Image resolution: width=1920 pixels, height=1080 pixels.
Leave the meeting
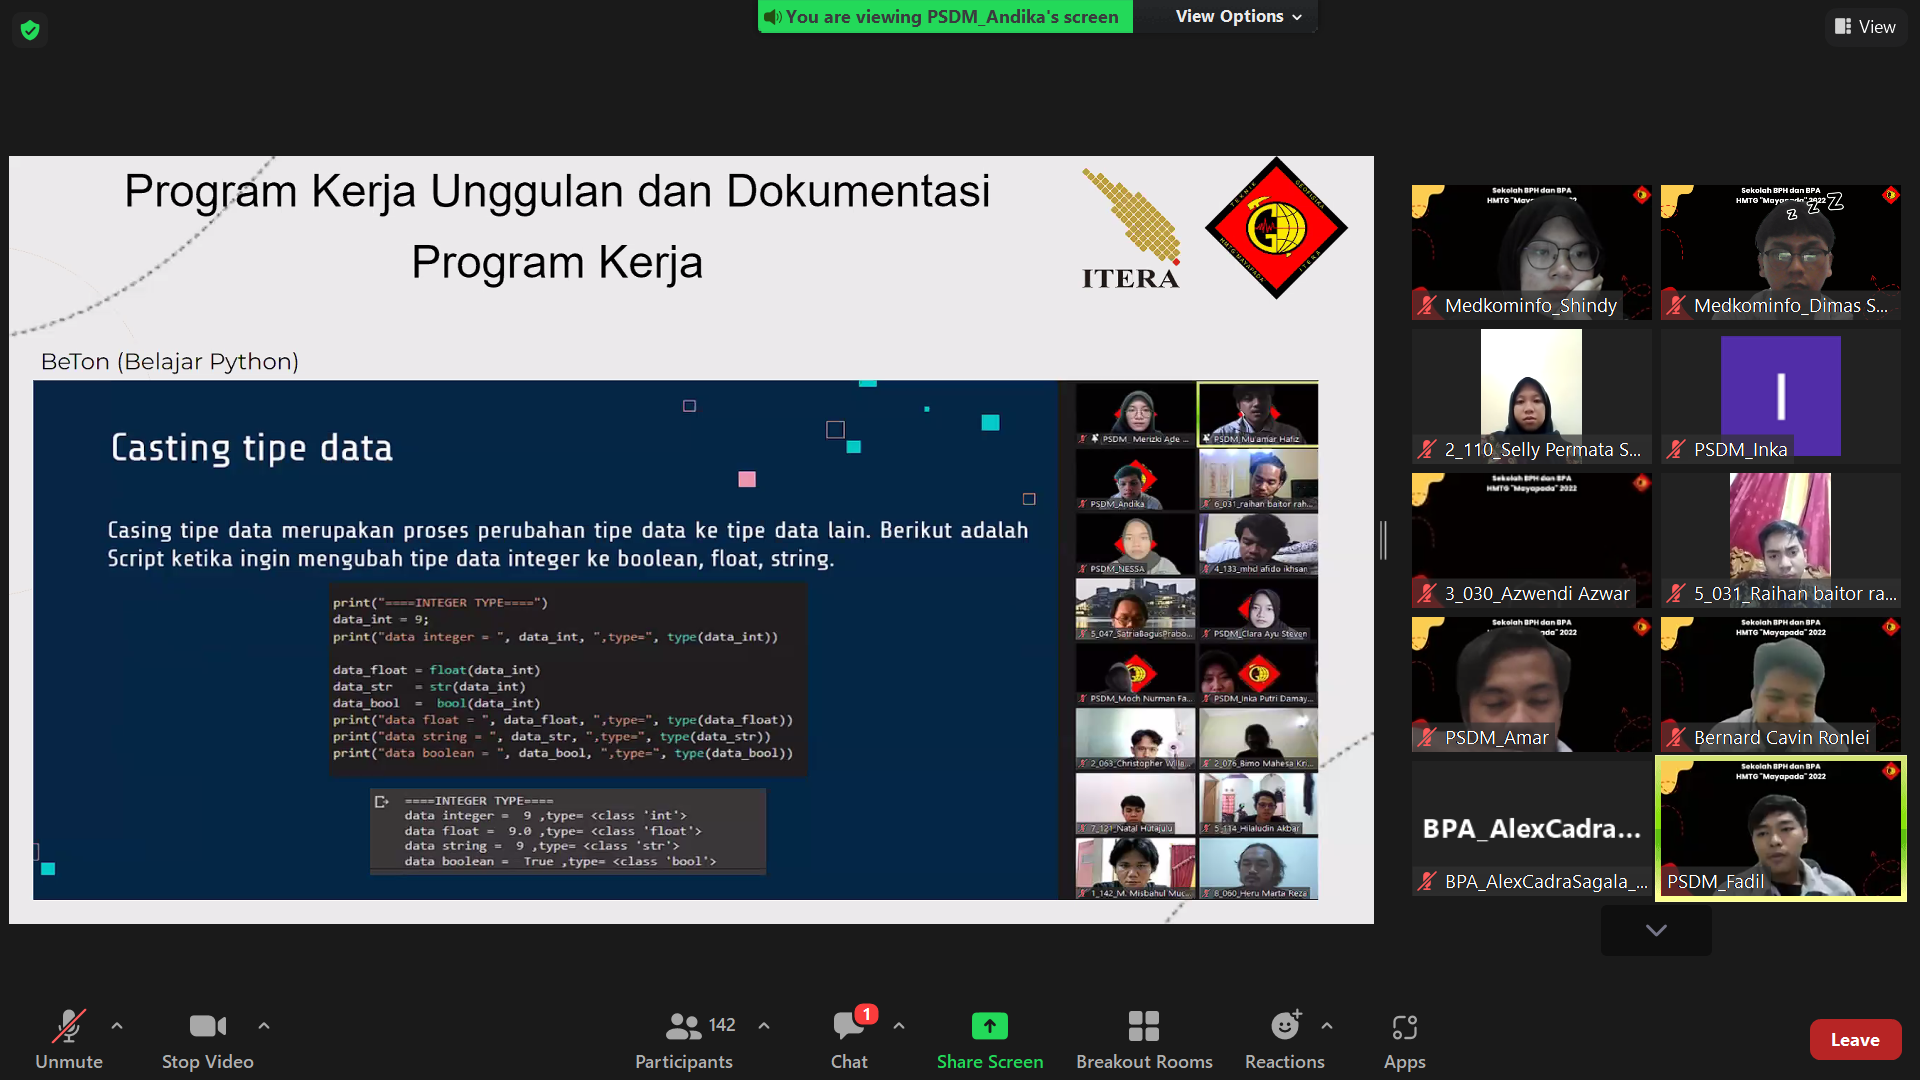(1854, 1040)
